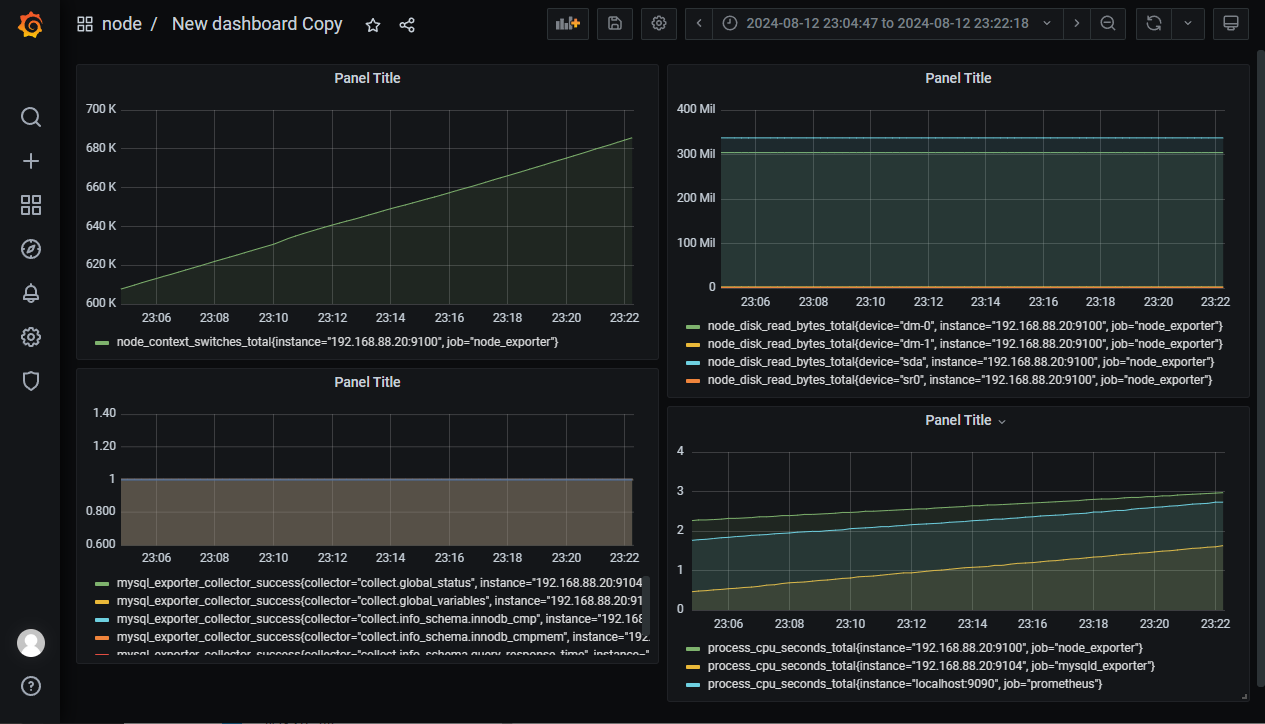This screenshot has height=724, width=1265.
Task: Open the Server Admin shield icon
Action: [x=31, y=381]
